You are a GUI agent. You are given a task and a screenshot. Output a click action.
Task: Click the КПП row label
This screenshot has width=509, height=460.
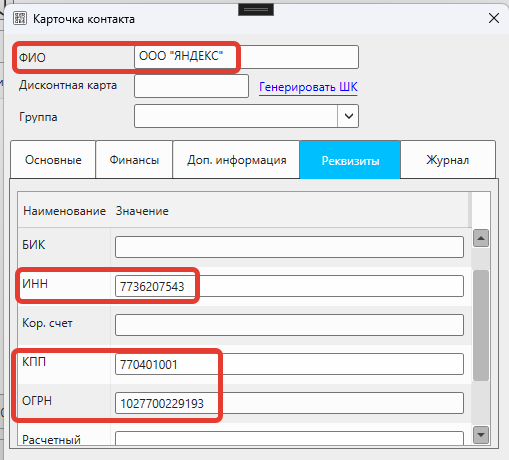(x=34, y=362)
